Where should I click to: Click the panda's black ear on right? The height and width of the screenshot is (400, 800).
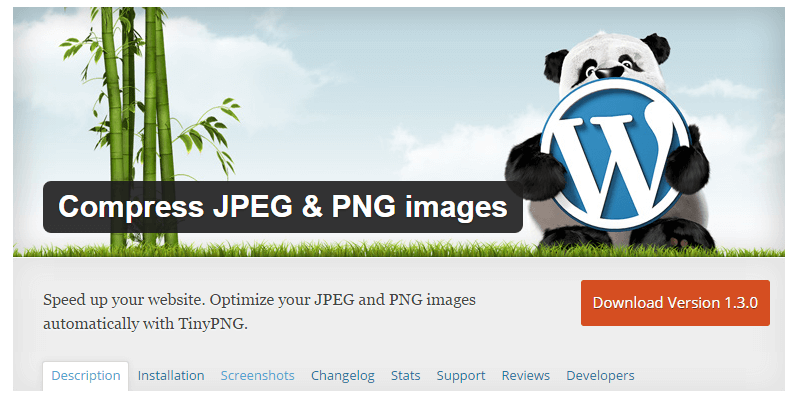(656, 47)
